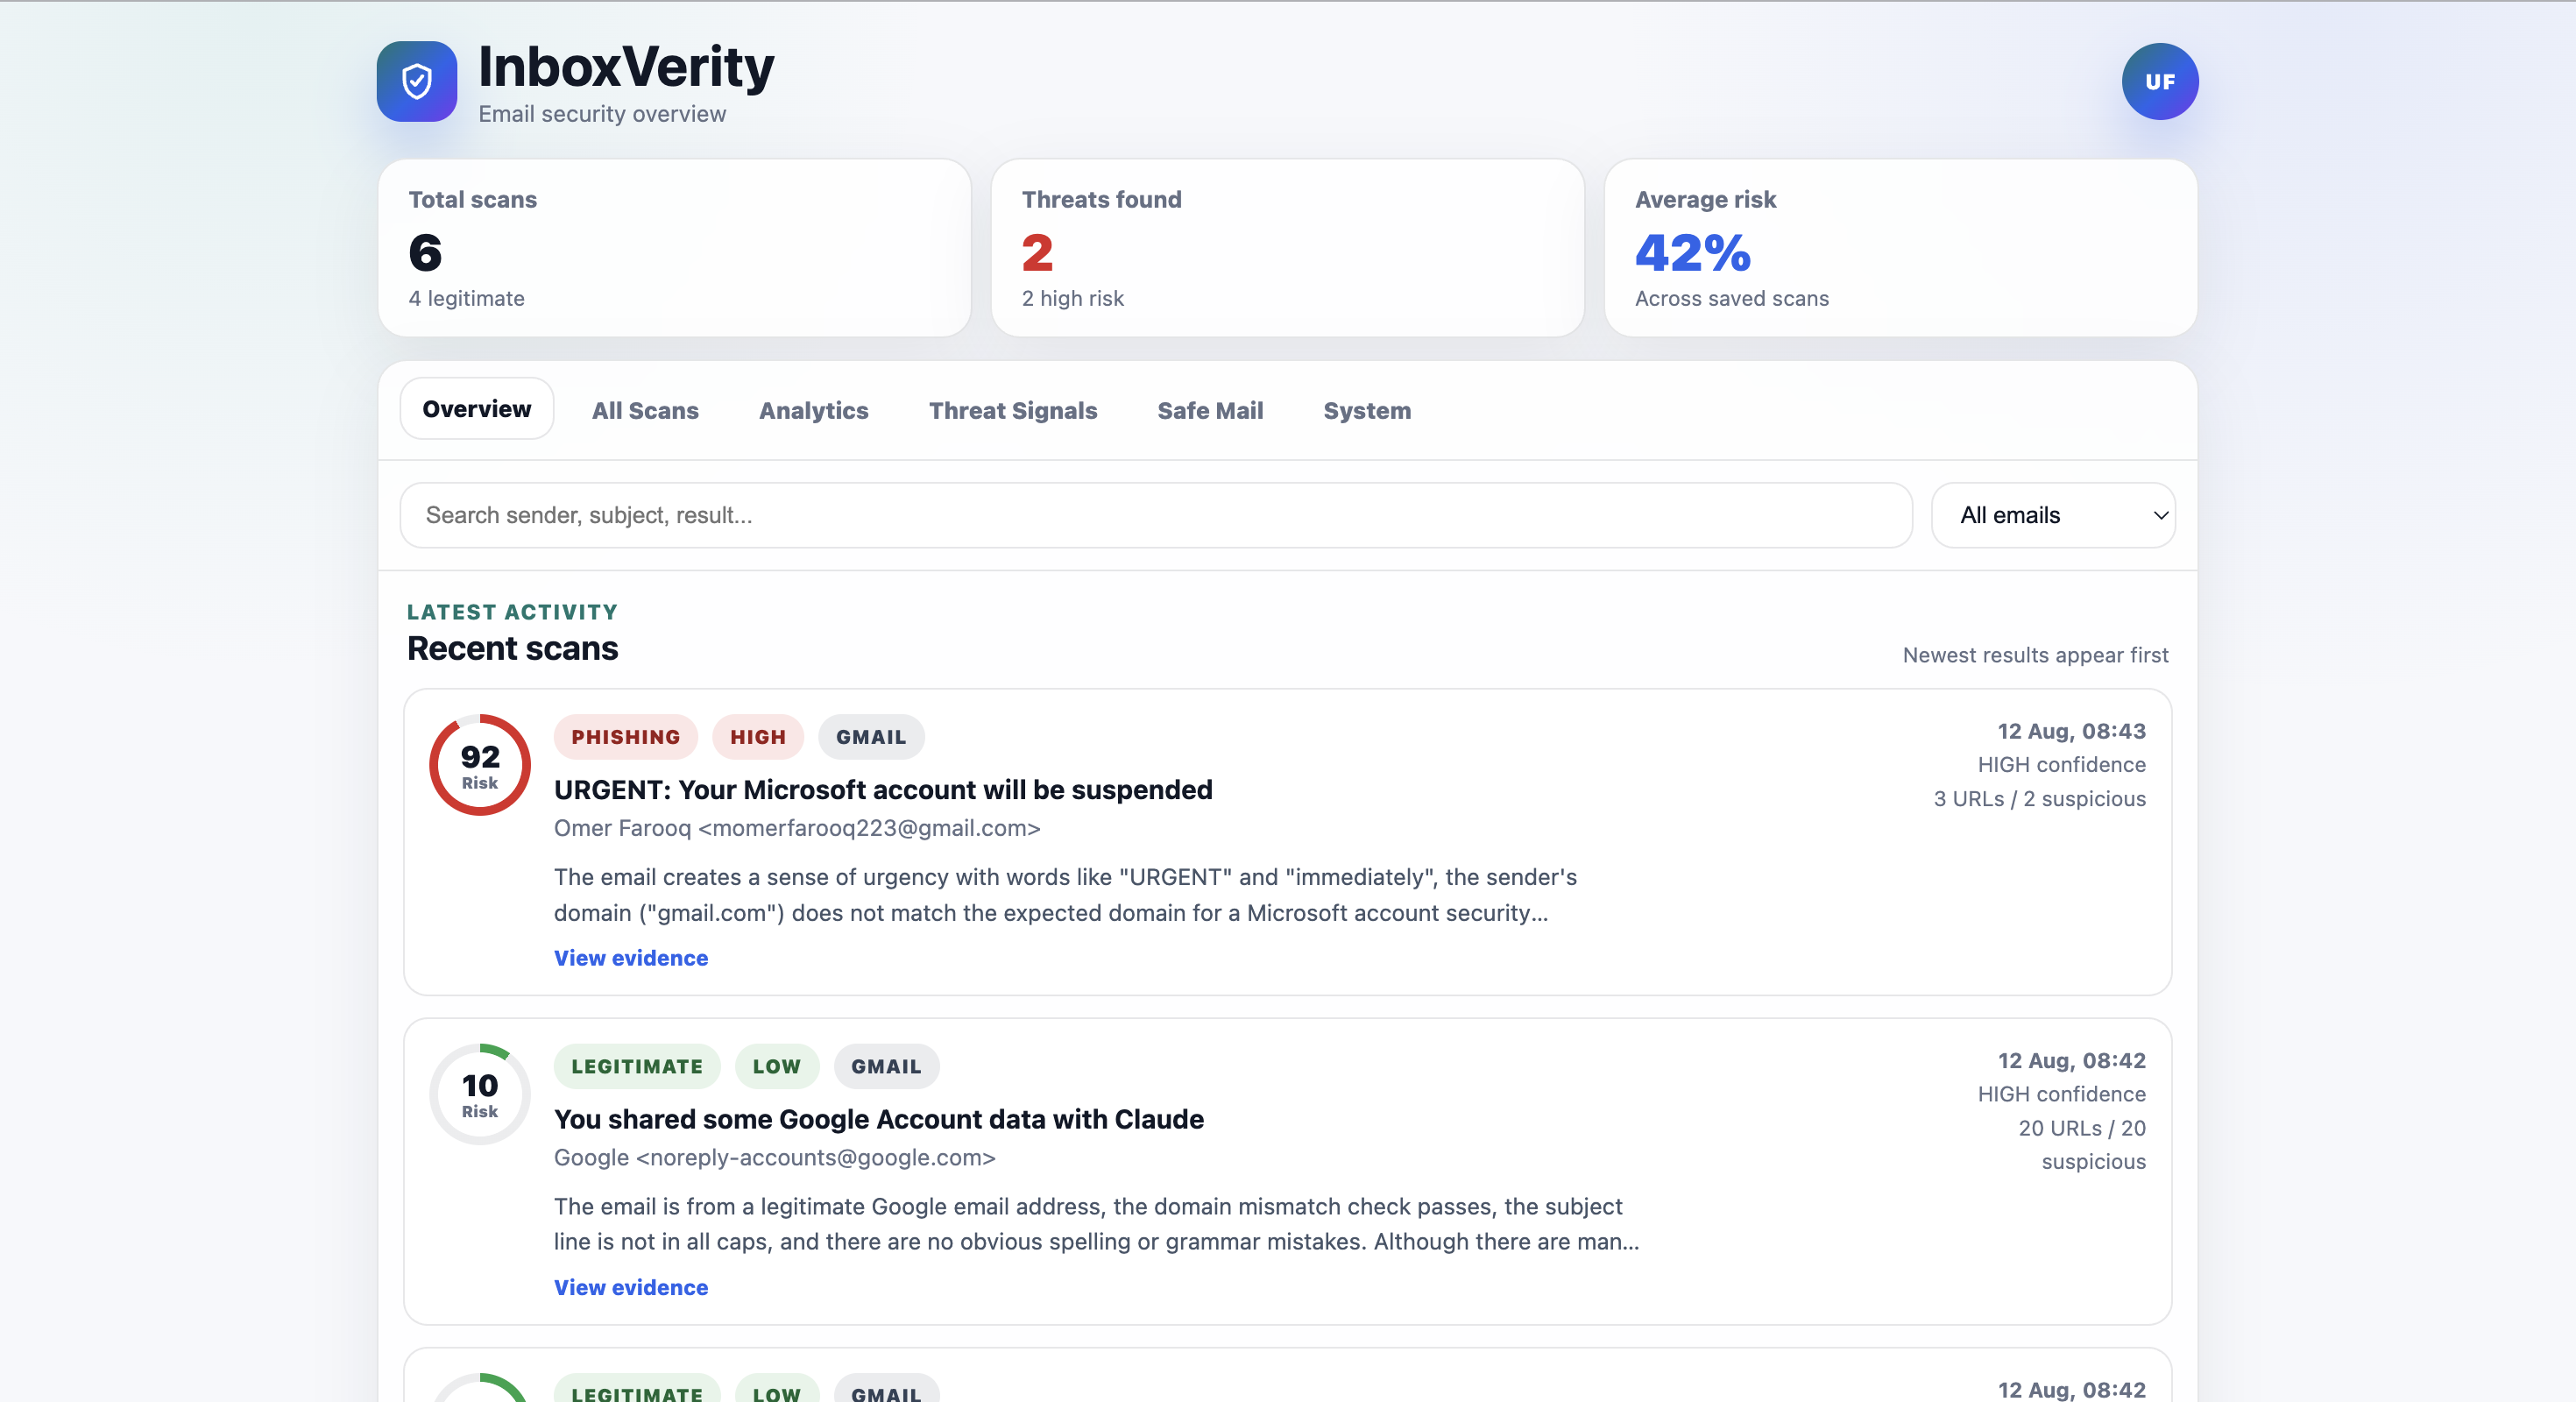Click the PHISHING badge
The image size is (2576, 1402).
click(626, 737)
